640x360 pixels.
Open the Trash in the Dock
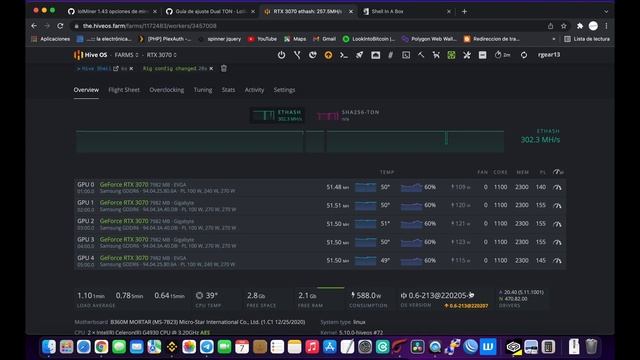591,347
